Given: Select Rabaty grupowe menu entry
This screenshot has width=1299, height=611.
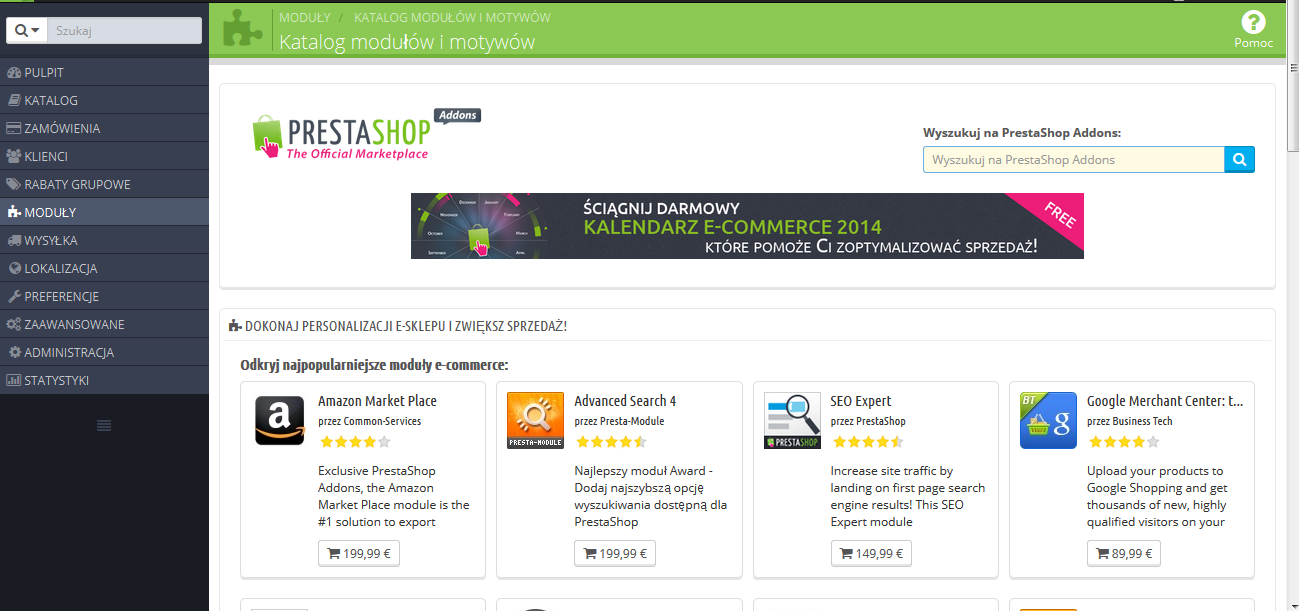Looking at the screenshot, I should tap(104, 184).
